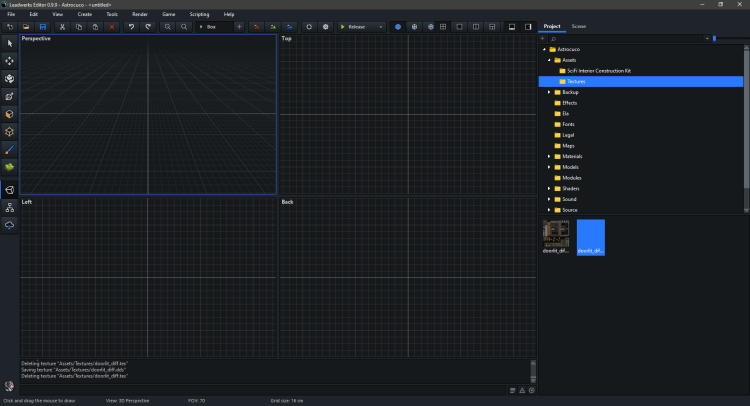Select the arrow selection tool
The width and height of the screenshot is (750, 406).
(x=10, y=43)
